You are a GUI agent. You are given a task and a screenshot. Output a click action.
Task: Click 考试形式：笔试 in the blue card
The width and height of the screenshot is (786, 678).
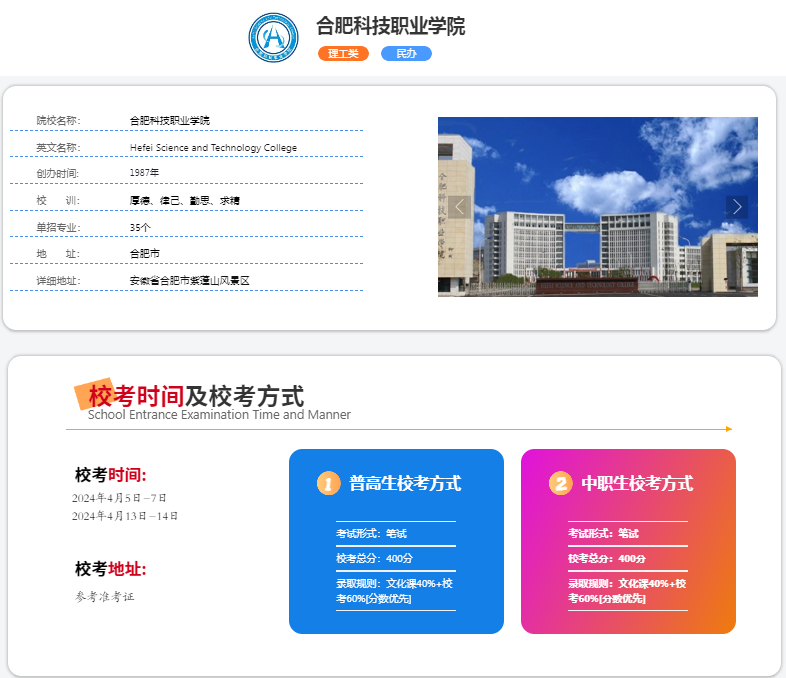[371, 534]
